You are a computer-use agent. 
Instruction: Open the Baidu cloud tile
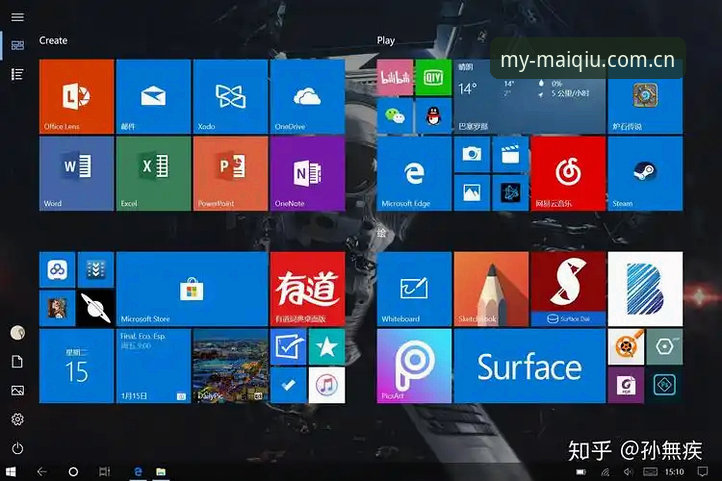click(57, 270)
